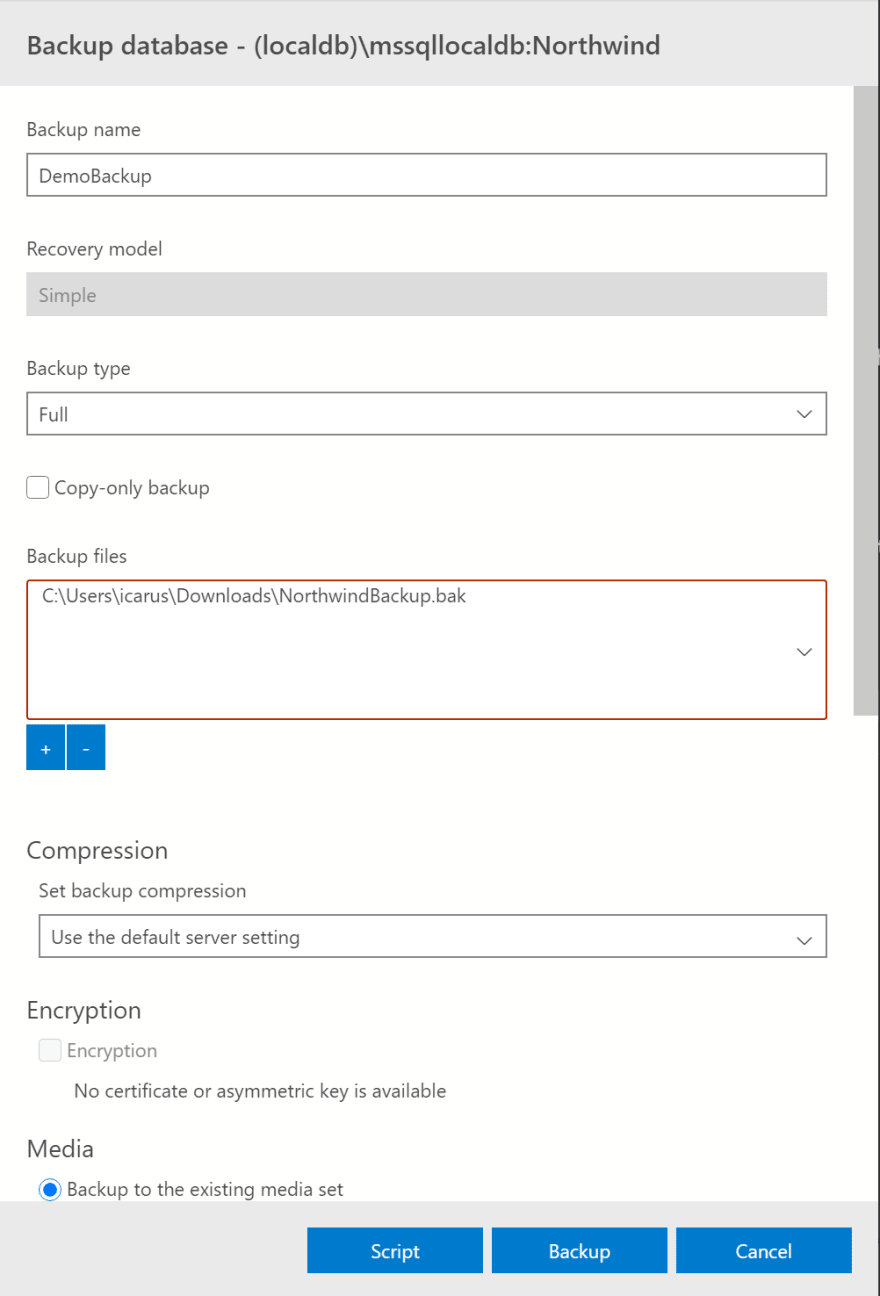Toggle the Encryption checkbox
The image size is (880, 1296).
click(x=50, y=1050)
